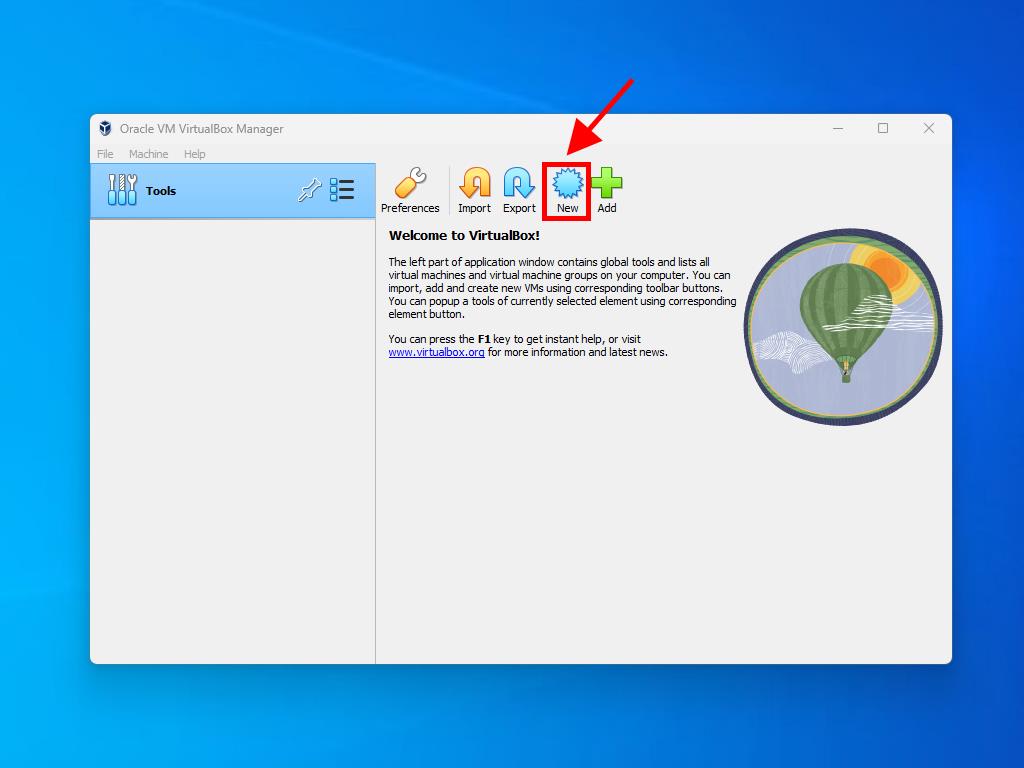Add an existing virtual machine

(607, 190)
